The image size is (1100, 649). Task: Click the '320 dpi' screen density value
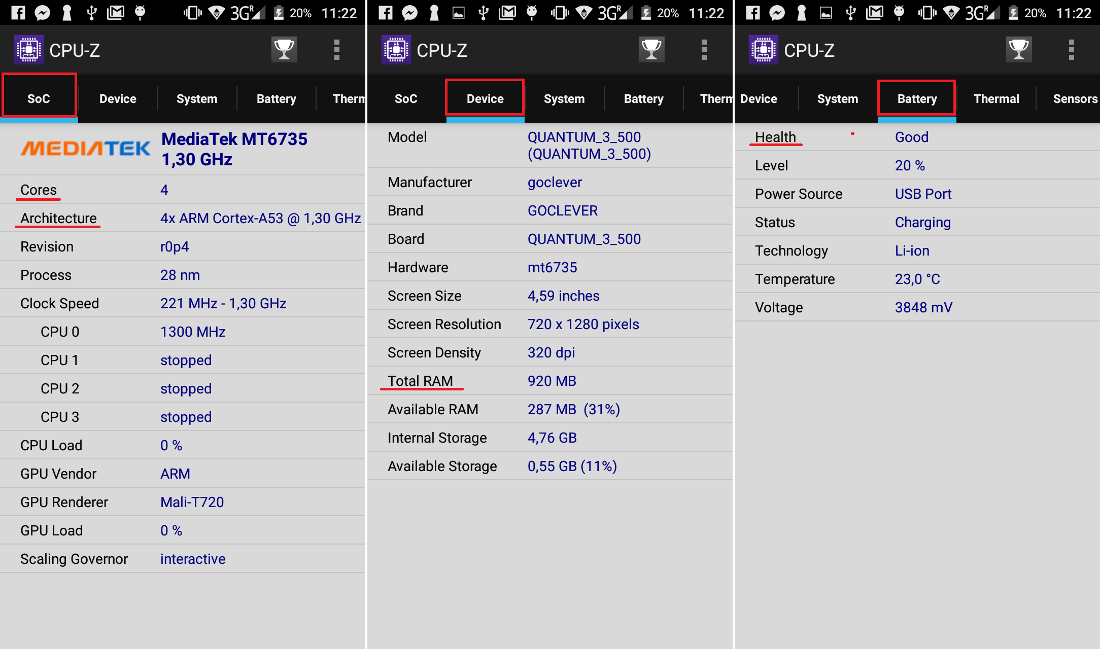551,352
